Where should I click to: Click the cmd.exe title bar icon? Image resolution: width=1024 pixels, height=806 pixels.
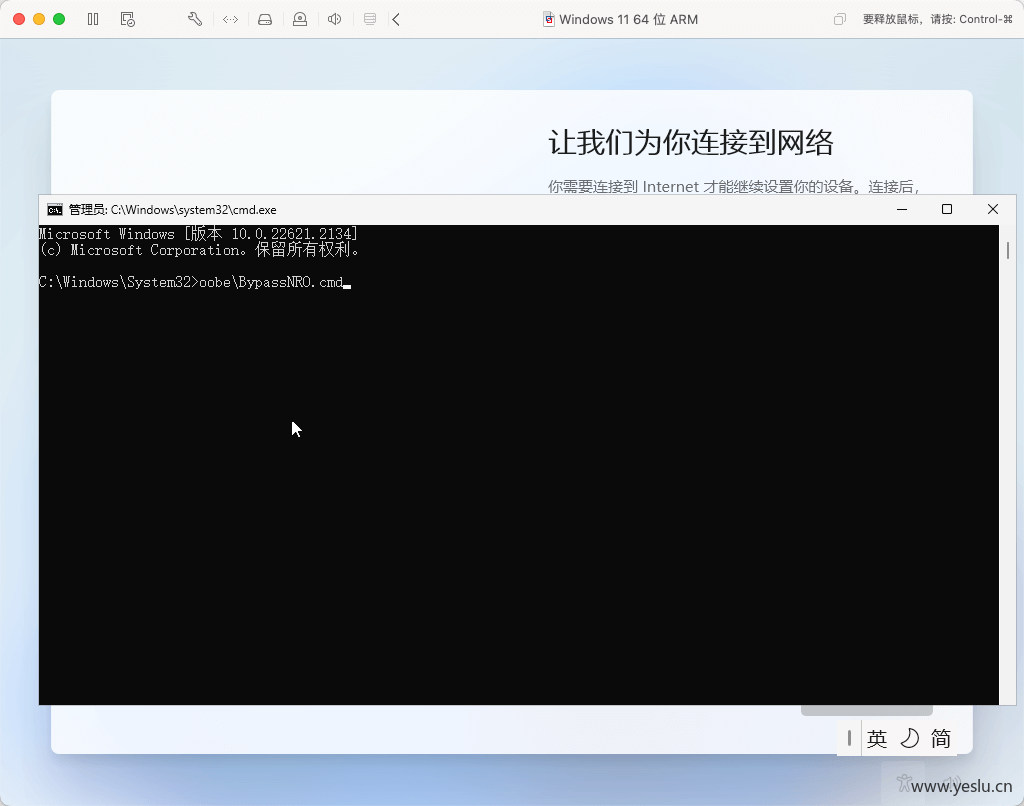[x=55, y=210]
